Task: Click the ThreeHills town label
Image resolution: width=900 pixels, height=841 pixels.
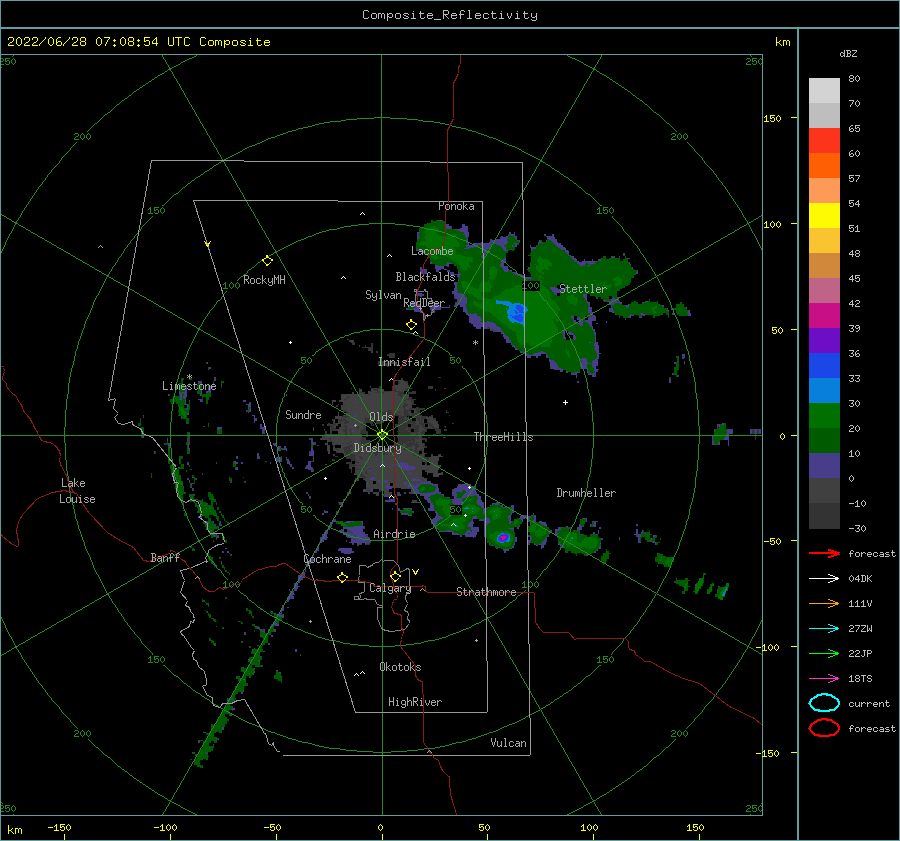Action: point(503,437)
